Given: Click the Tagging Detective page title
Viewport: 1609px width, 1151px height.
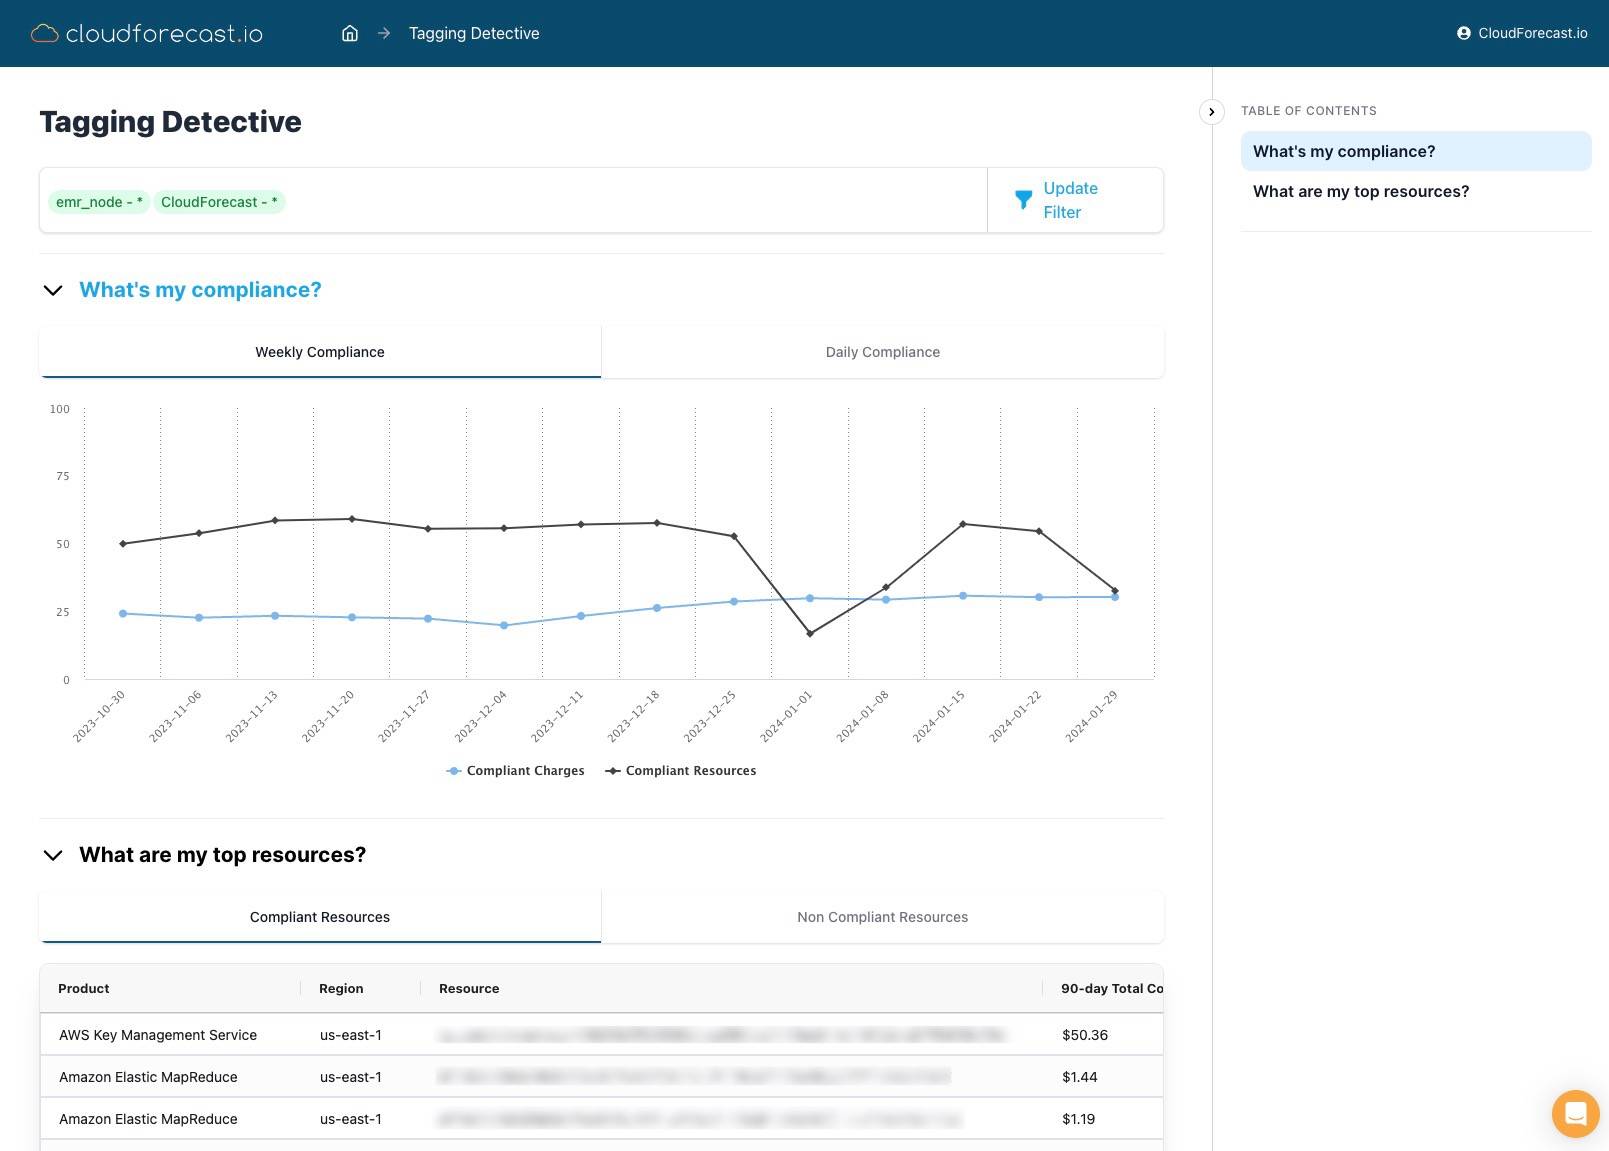Looking at the screenshot, I should [x=170, y=122].
